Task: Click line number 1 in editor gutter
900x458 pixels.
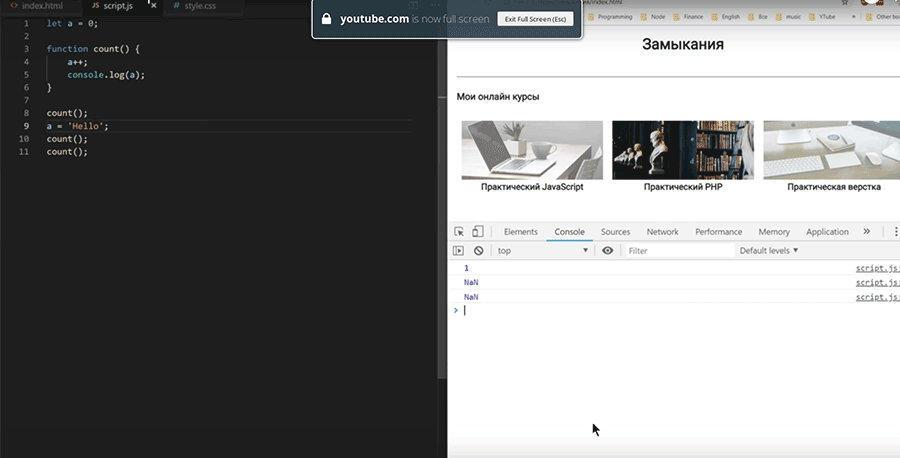Action: [26, 24]
